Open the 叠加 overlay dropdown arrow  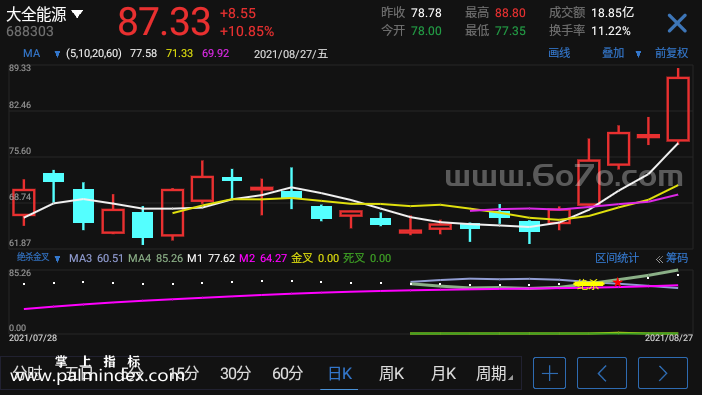pyautogui.click(x=638, y=54)
